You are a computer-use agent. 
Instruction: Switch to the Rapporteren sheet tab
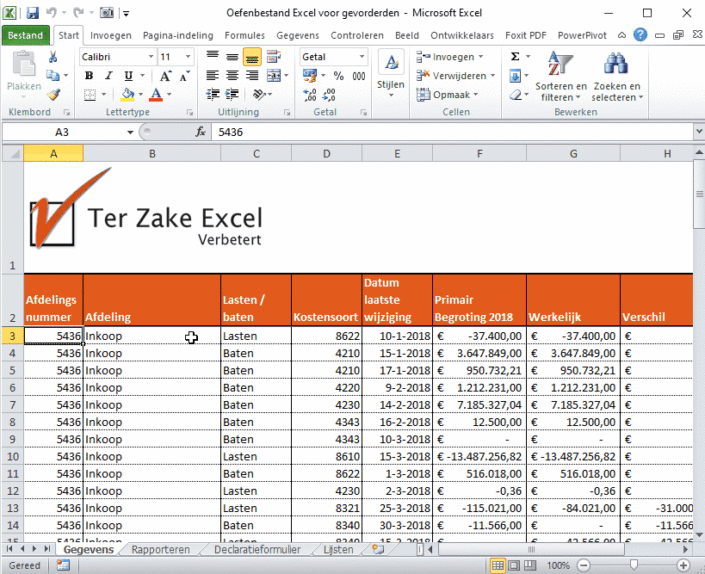pyautogui.click(x=161, y=549)
